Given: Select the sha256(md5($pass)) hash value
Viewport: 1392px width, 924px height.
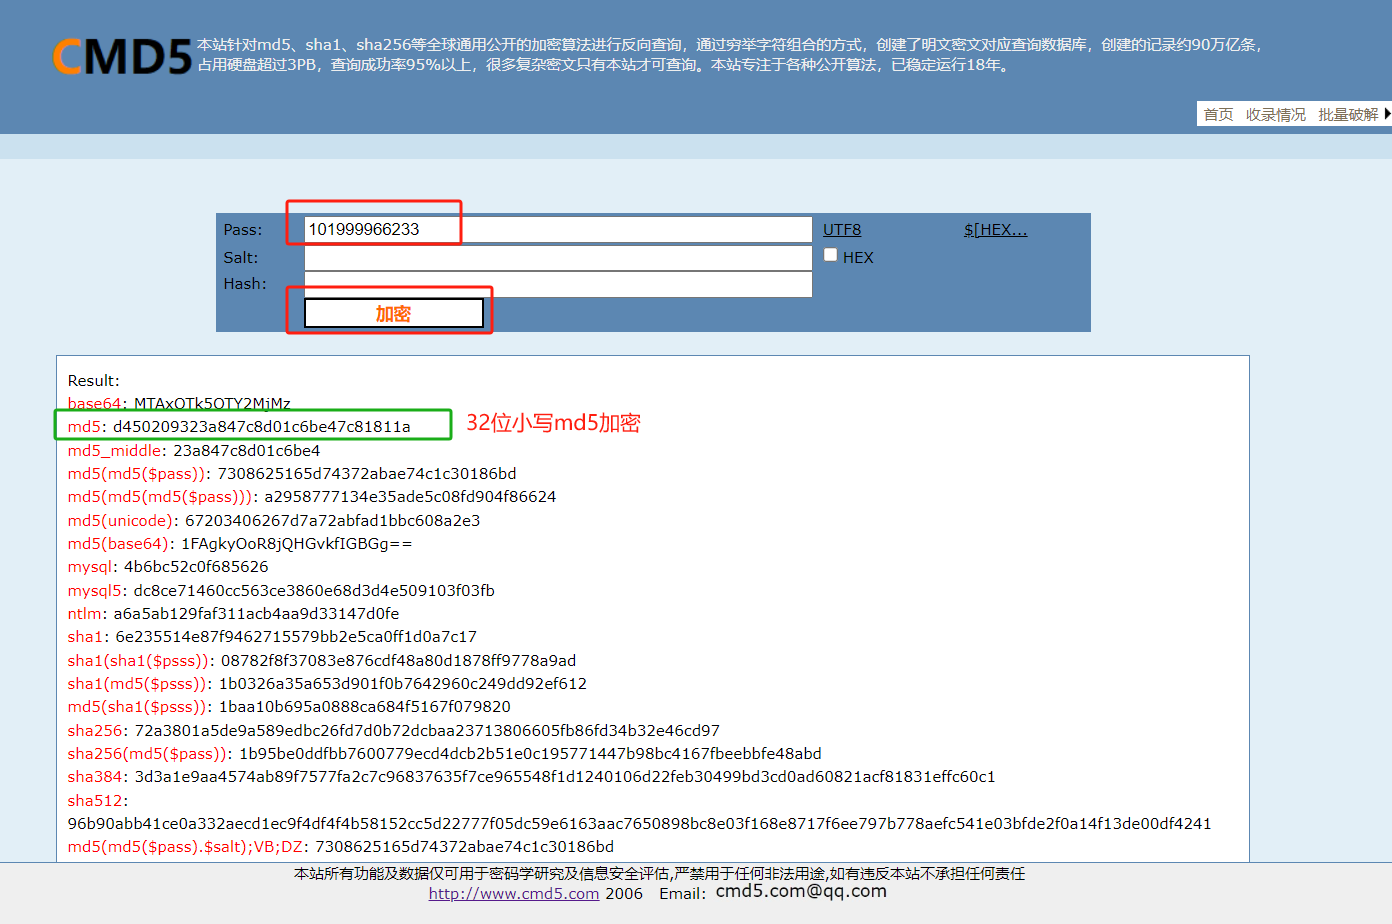Looking at the screenshot, I should point(530,753).
